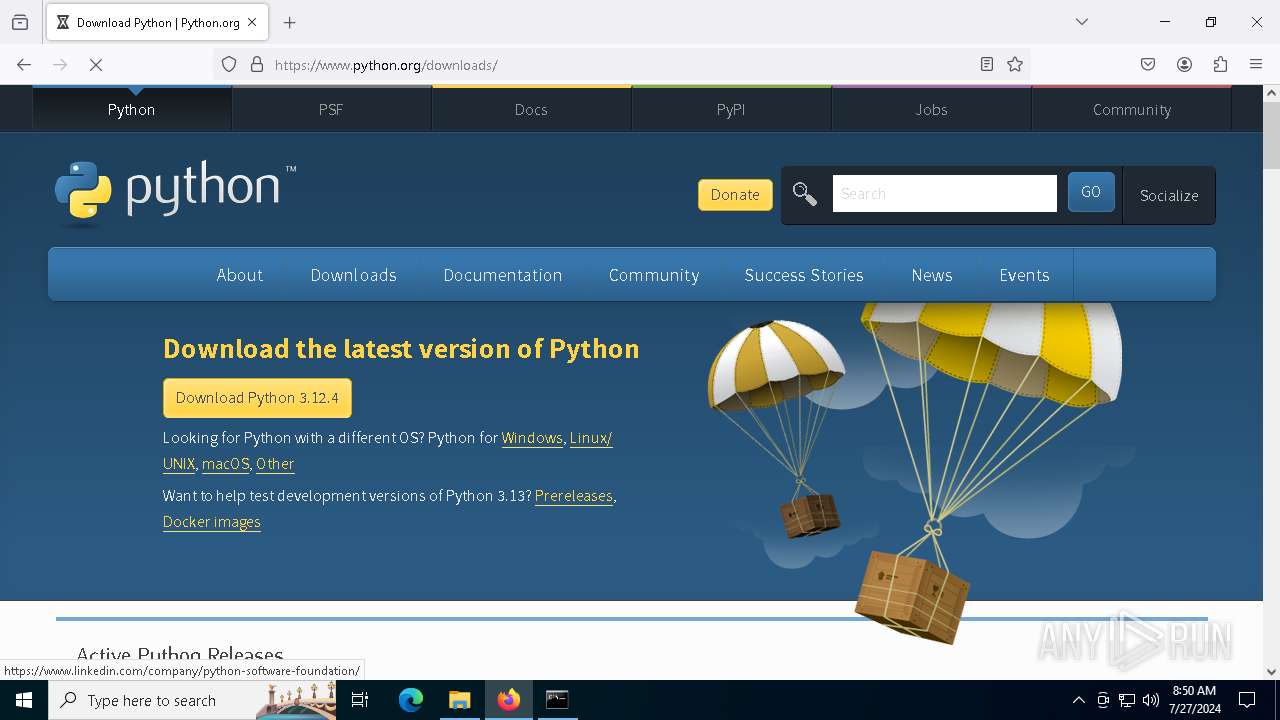Viewport: 1280px width, 720px height.
Task: Open the Docker images link
Action: pyautogui.click(x=212, y=522)
